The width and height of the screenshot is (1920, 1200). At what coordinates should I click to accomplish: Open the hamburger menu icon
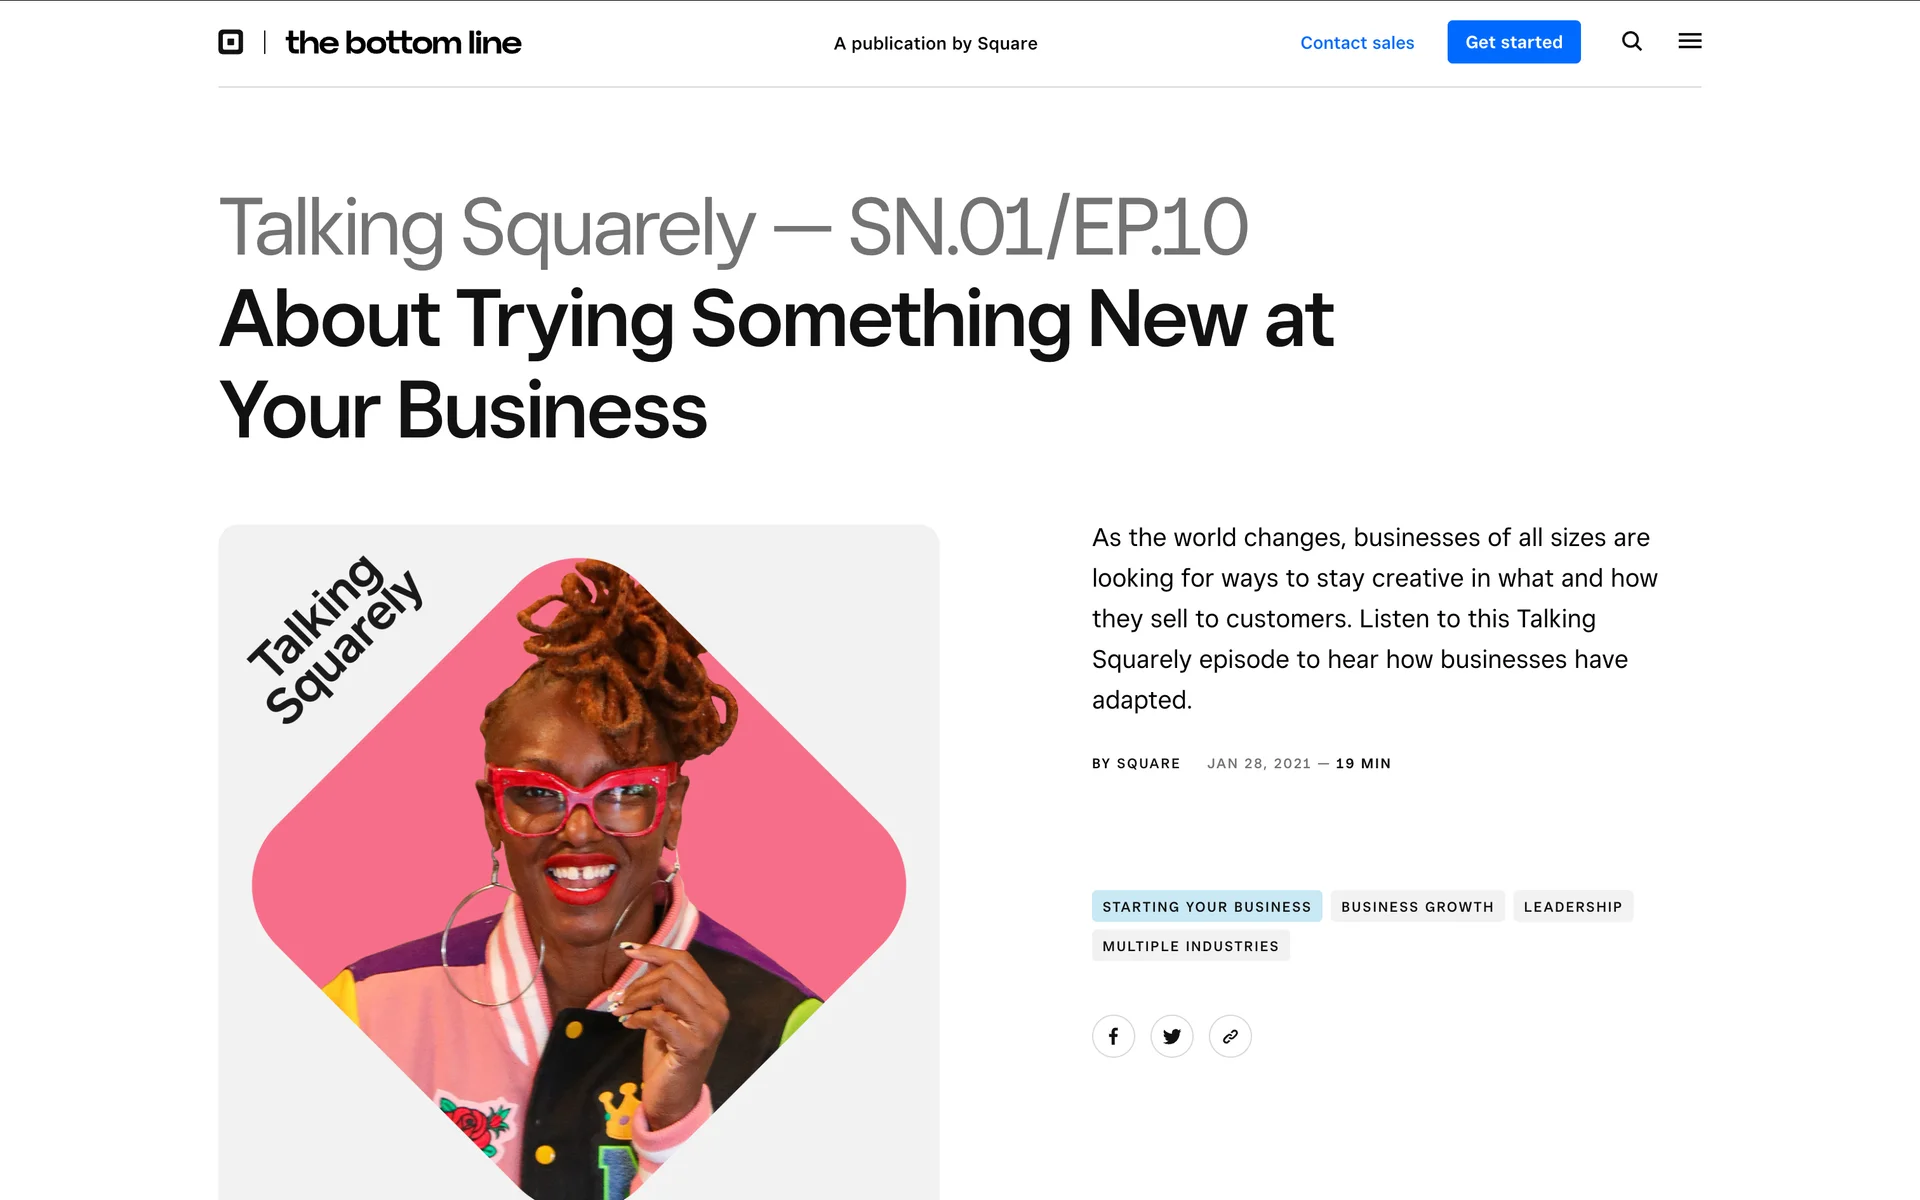pyautogui.click(x=1690, y=41)
